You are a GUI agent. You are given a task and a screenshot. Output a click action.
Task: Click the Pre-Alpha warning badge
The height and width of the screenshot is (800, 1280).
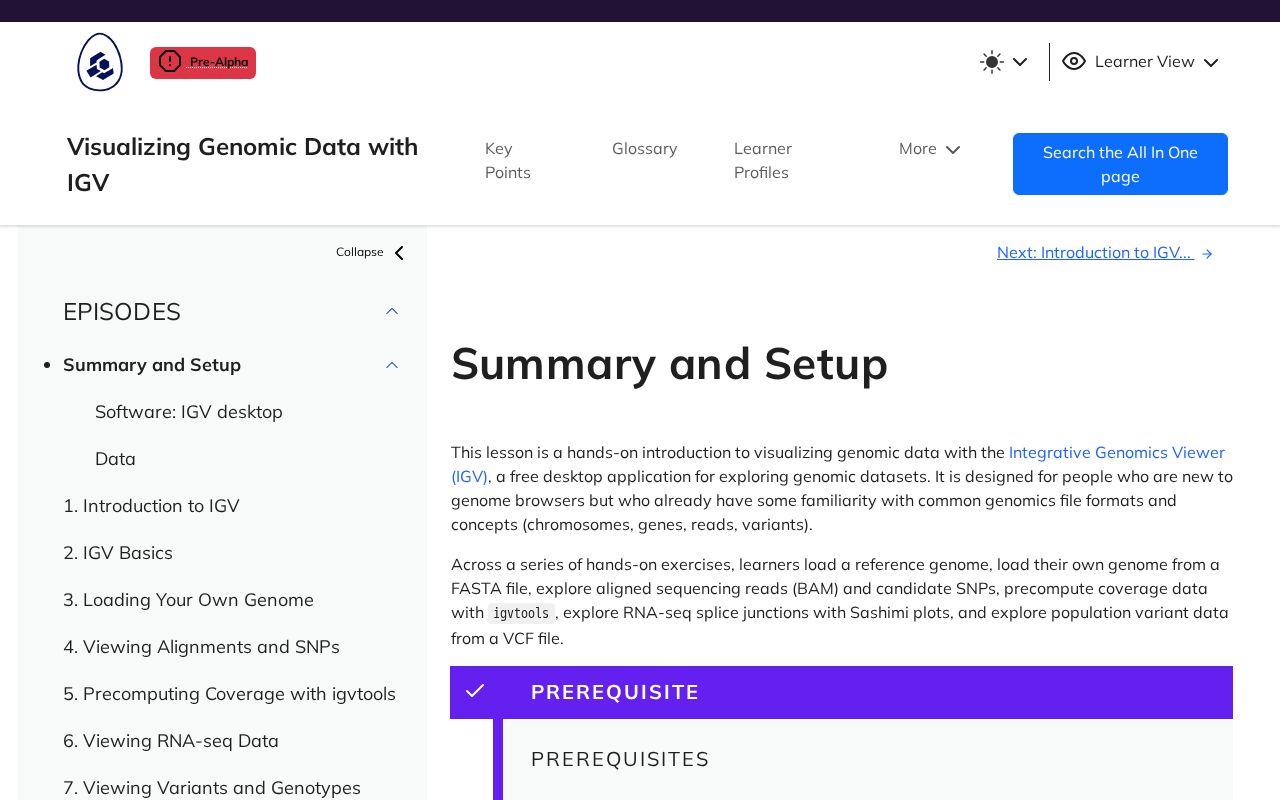(x=203, y=62)
